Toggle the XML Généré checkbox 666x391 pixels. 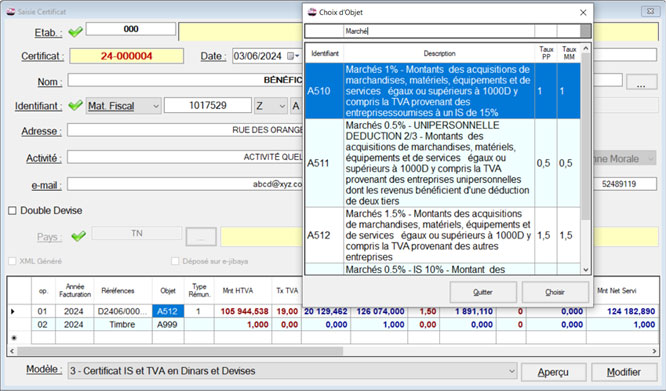point(12,261)
